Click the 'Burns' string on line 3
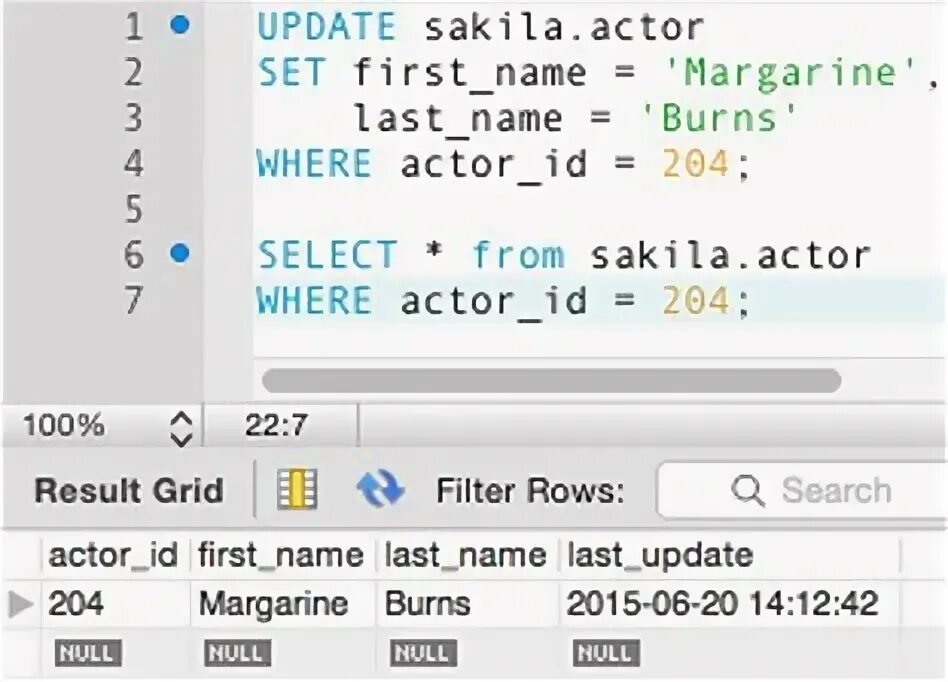Screen dimensions: 948x682 719,117
